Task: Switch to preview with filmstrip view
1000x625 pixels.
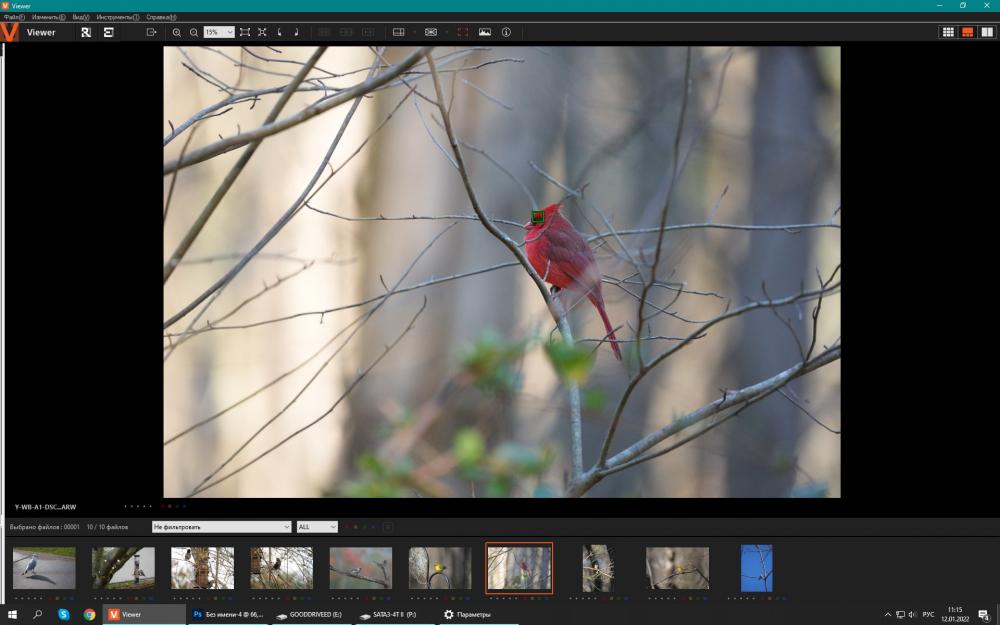Action: [967, 32]
